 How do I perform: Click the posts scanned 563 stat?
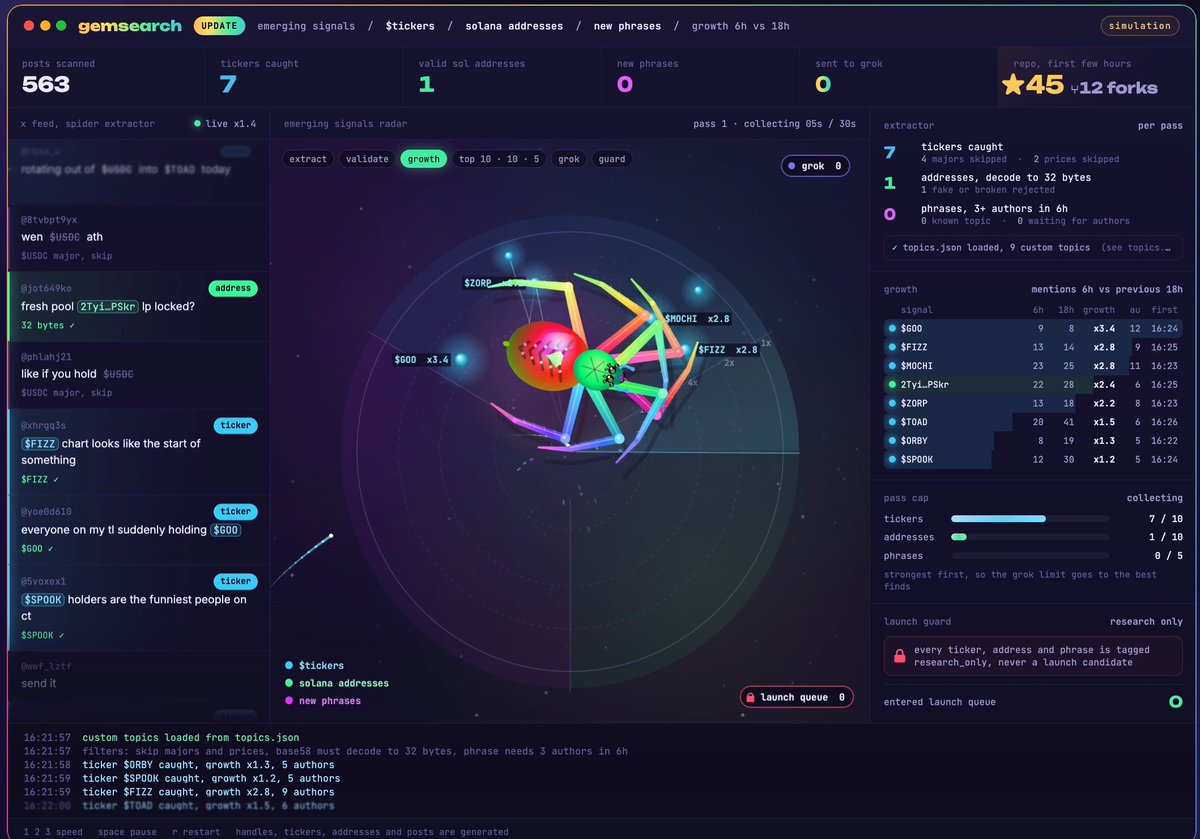click(105, 76)
